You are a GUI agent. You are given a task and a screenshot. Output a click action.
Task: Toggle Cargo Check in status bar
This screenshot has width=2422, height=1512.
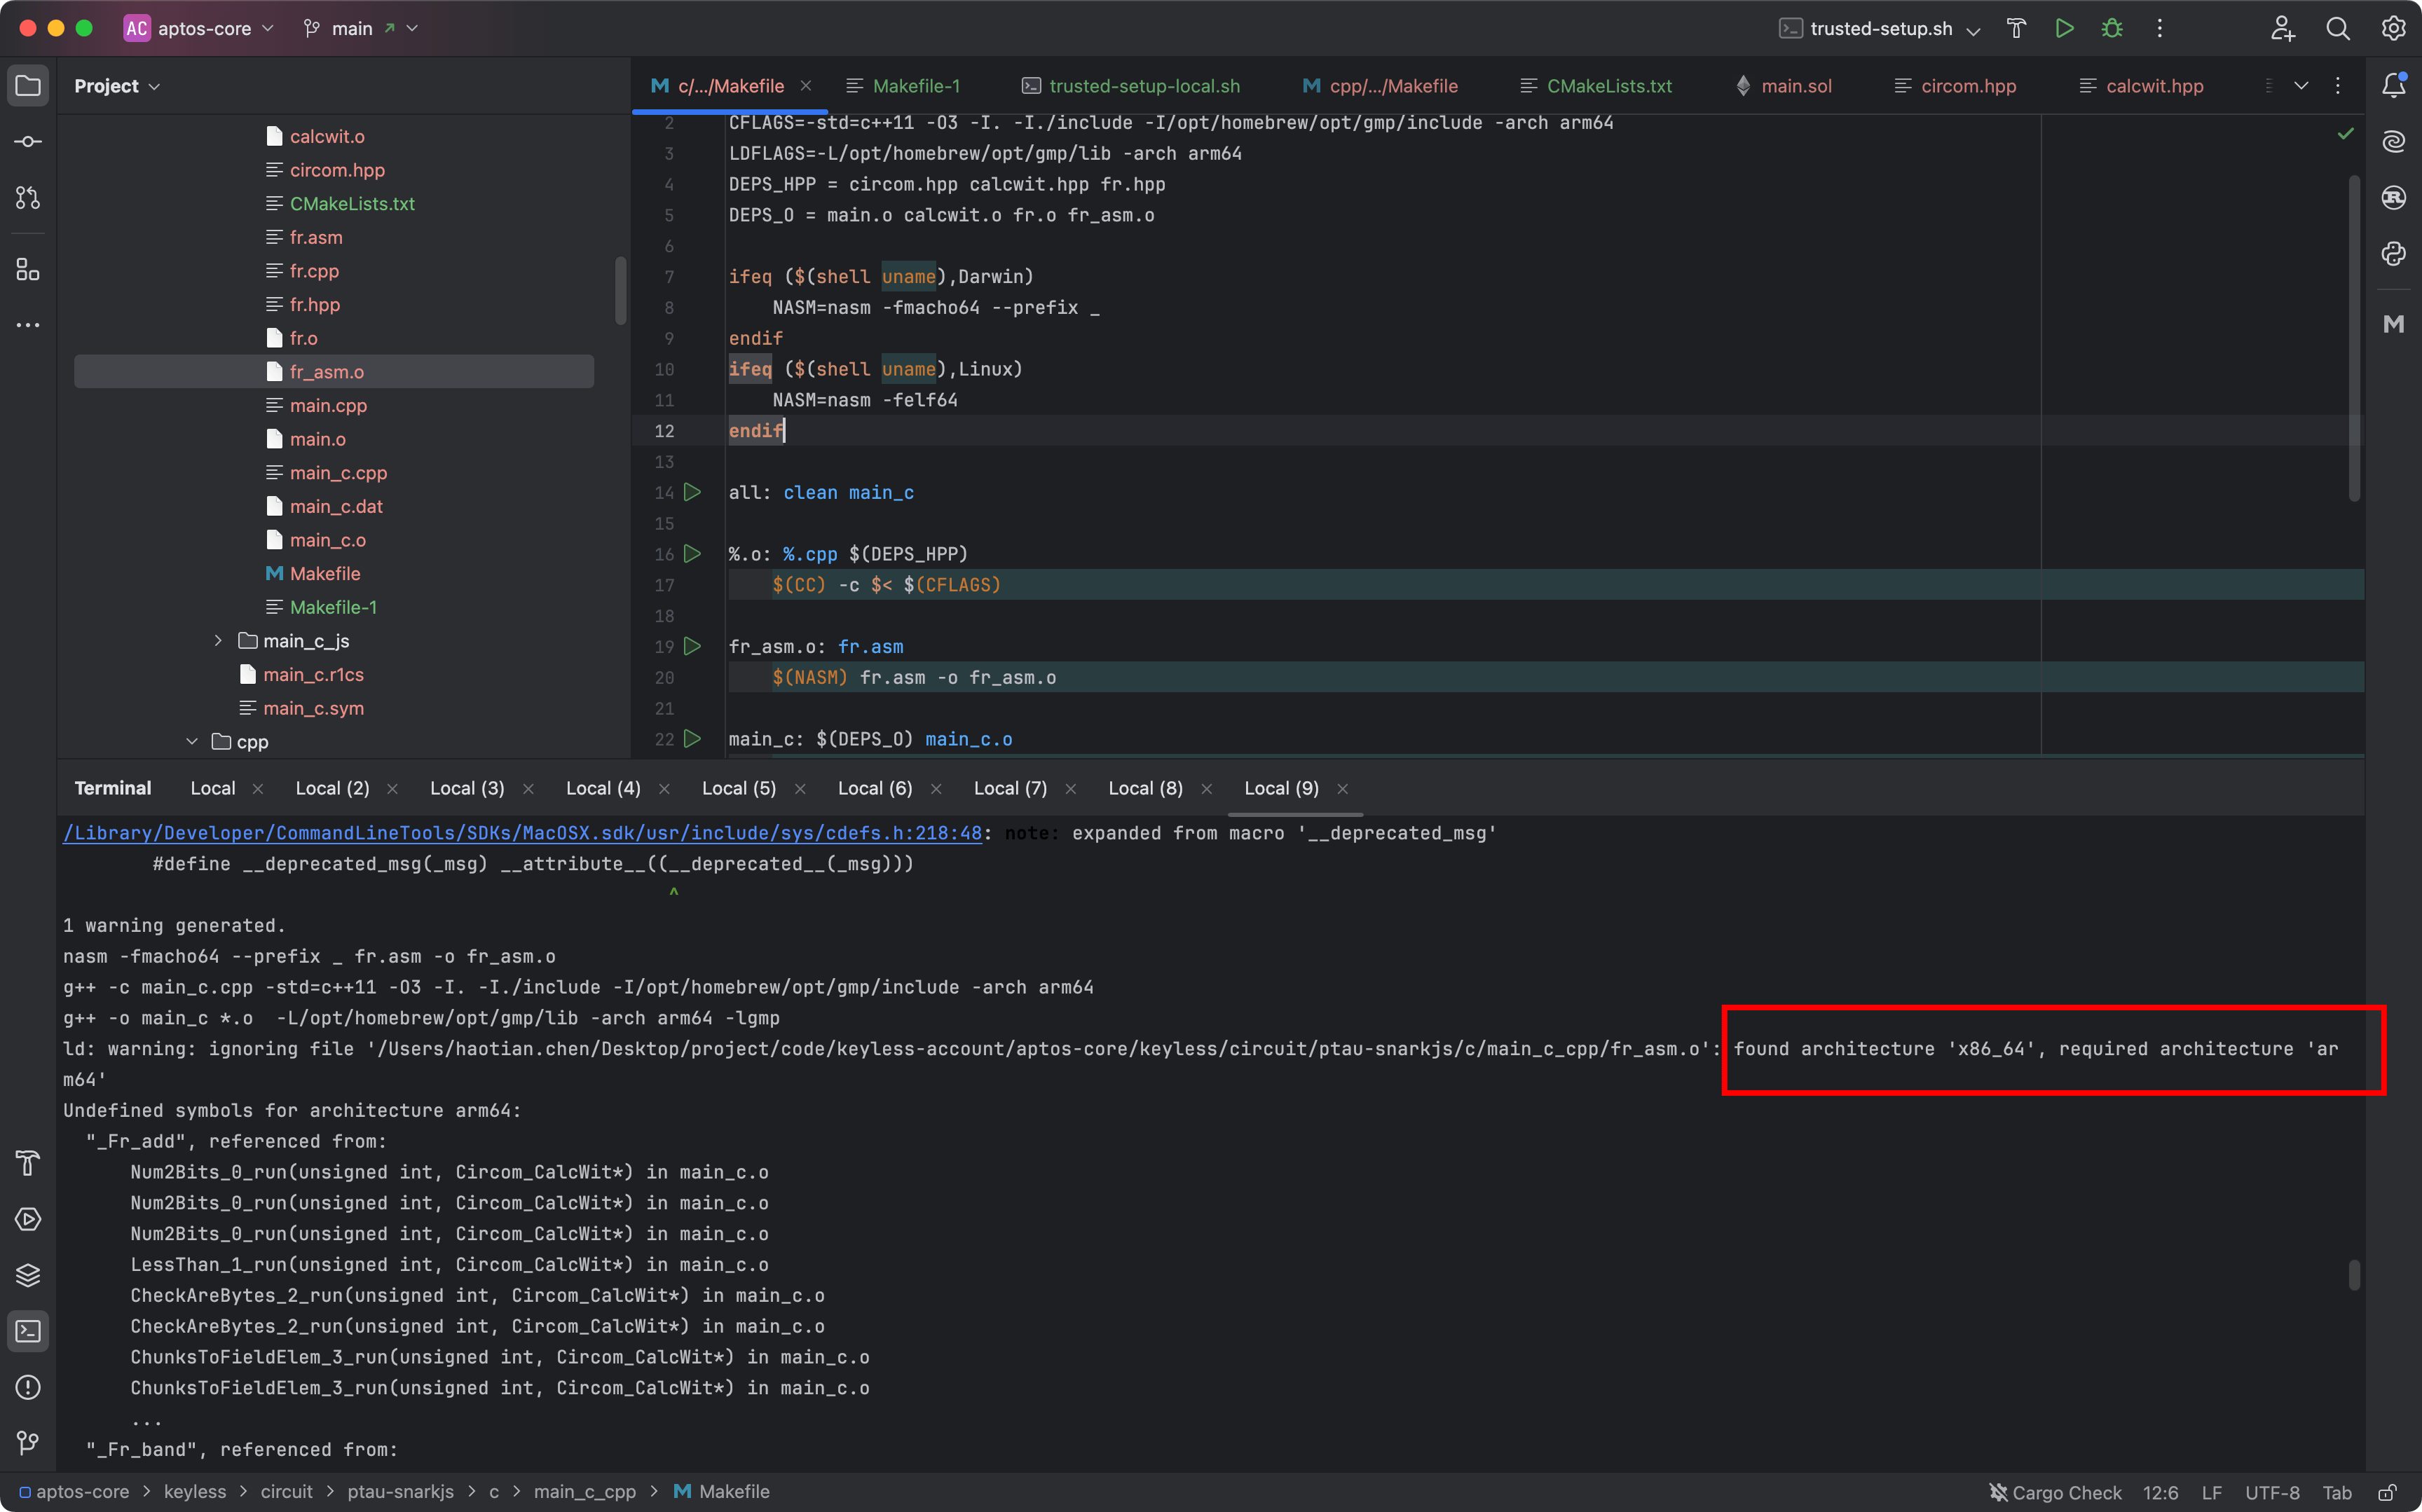click(x=2055, y=1492)
